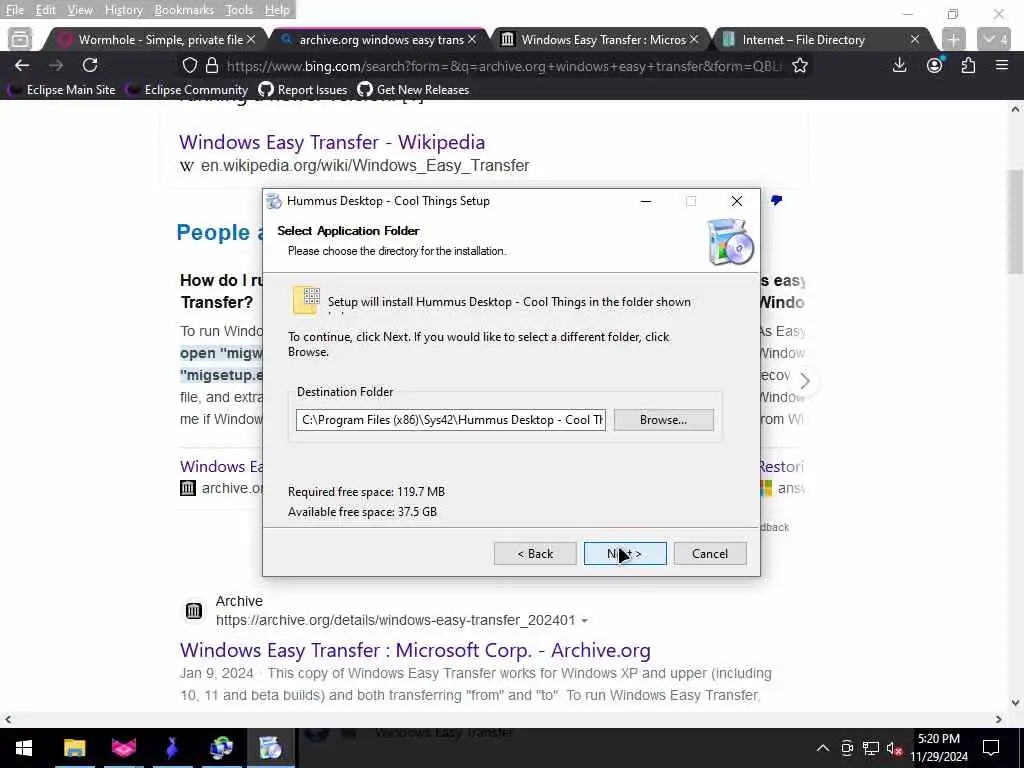
Task: Close the Internet – File Directory tab
Action: click(915, 40)
